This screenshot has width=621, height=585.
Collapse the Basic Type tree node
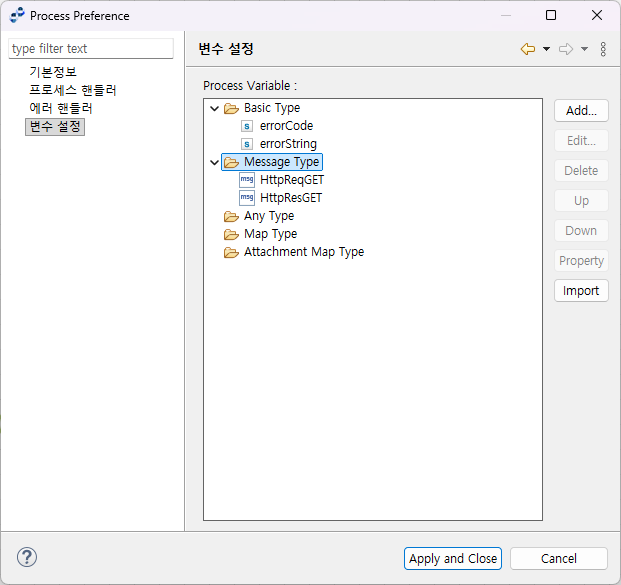[214, 108]
